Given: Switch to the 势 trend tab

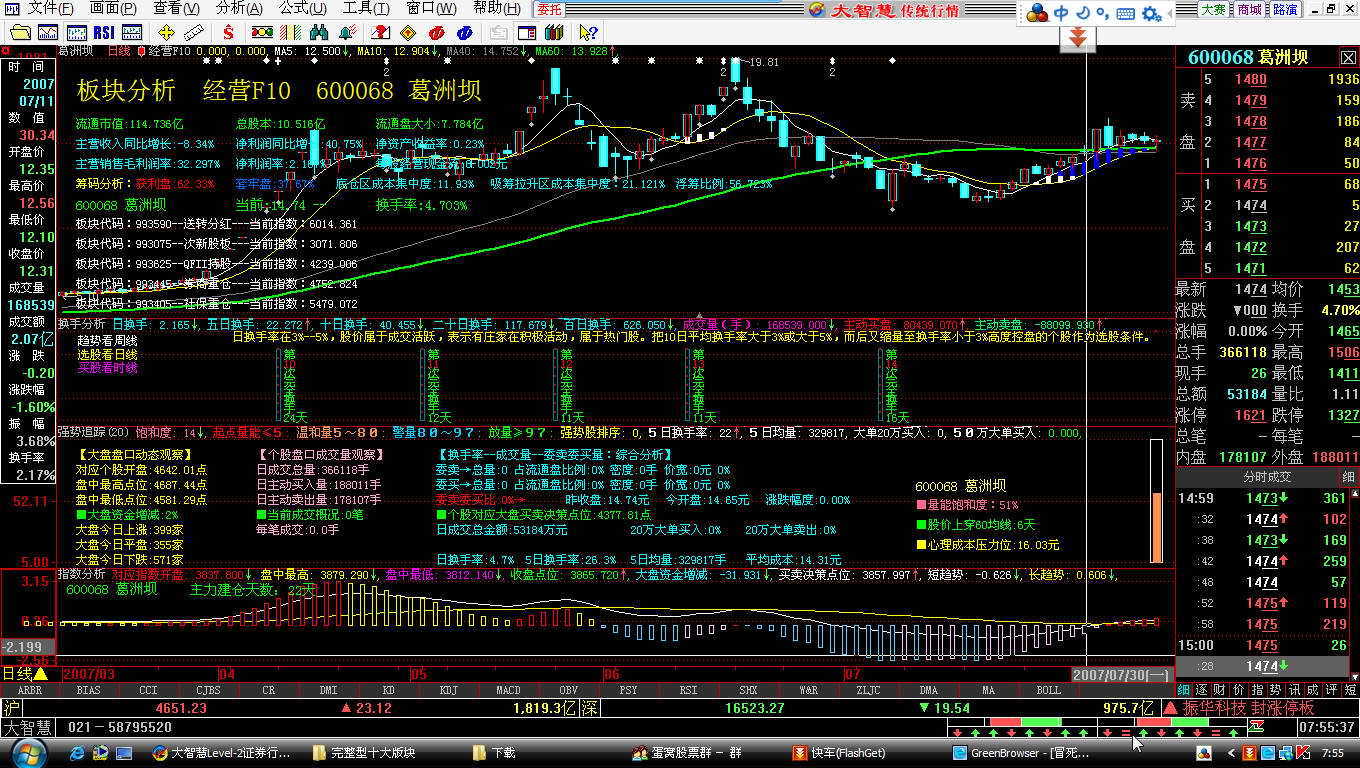Looking at the screenshot, I should tap(1275, 690).
